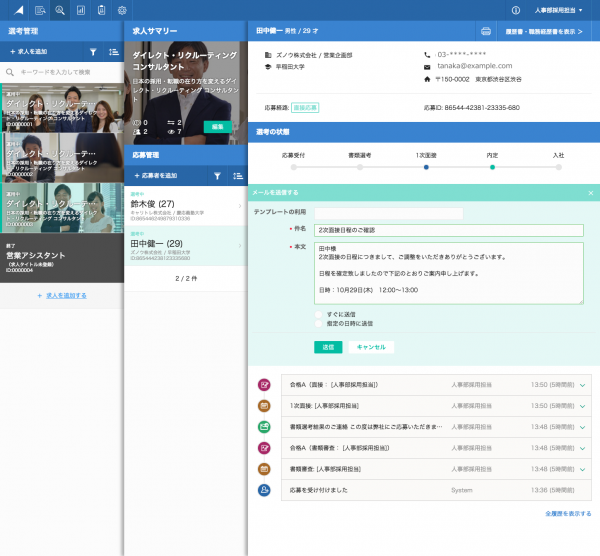600x556 pixels.
Task: Expand the 書類選考結果のご連絡 history row
Action: click(x=582, y=427)
